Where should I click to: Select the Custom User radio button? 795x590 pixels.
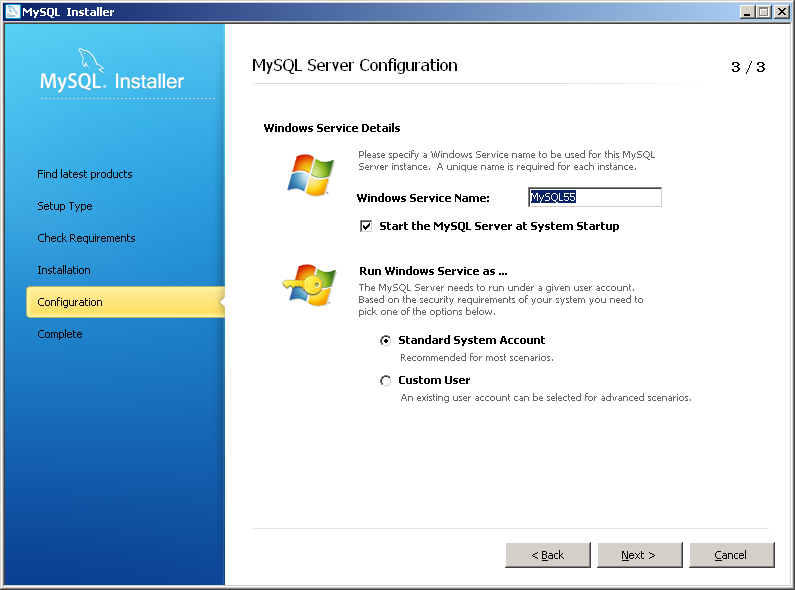coord(386,381)
